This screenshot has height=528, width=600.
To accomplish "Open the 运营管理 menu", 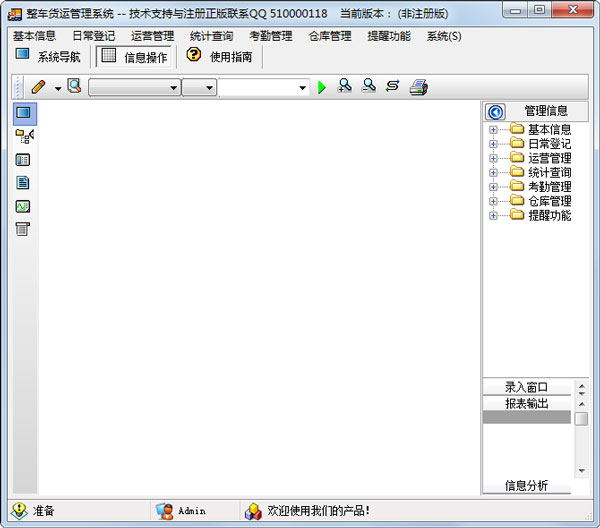I will coord(153,36).
